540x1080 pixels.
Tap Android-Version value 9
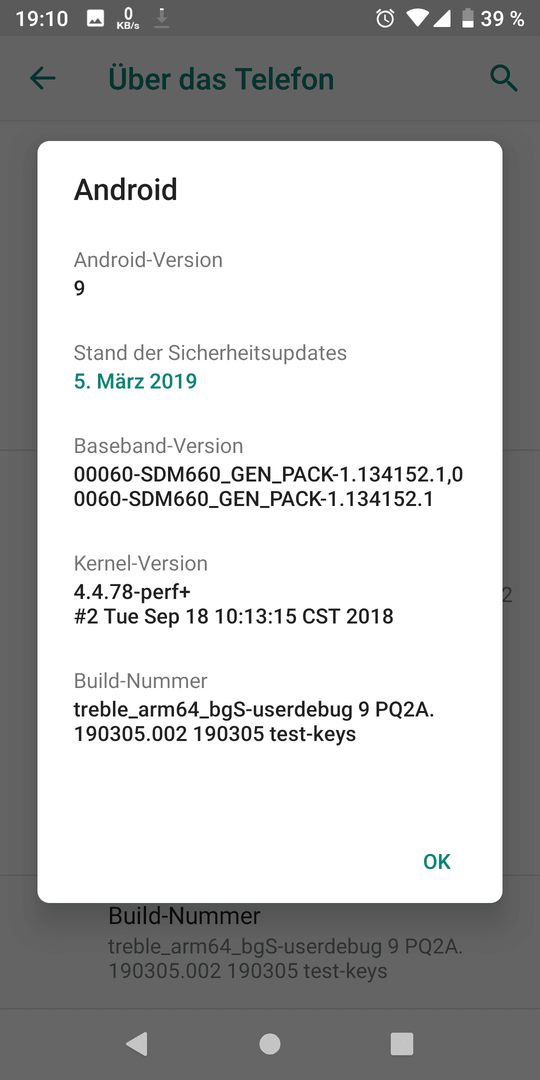point(79,288)
